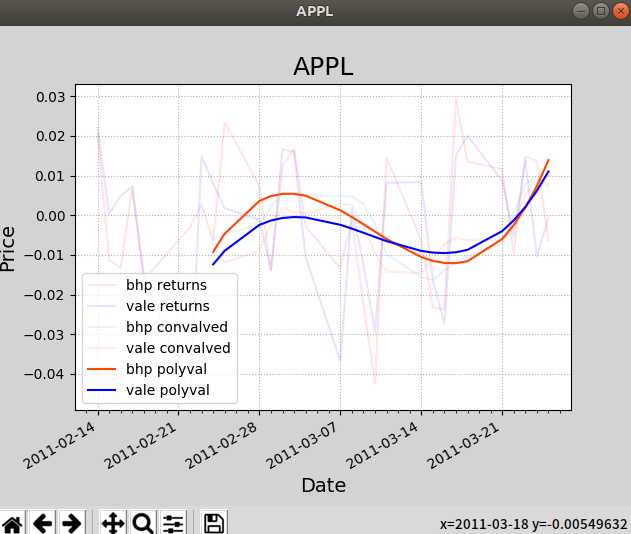Click the Date x-axis label
Screen dimensions: 631x534
click(x=324, y=485)
